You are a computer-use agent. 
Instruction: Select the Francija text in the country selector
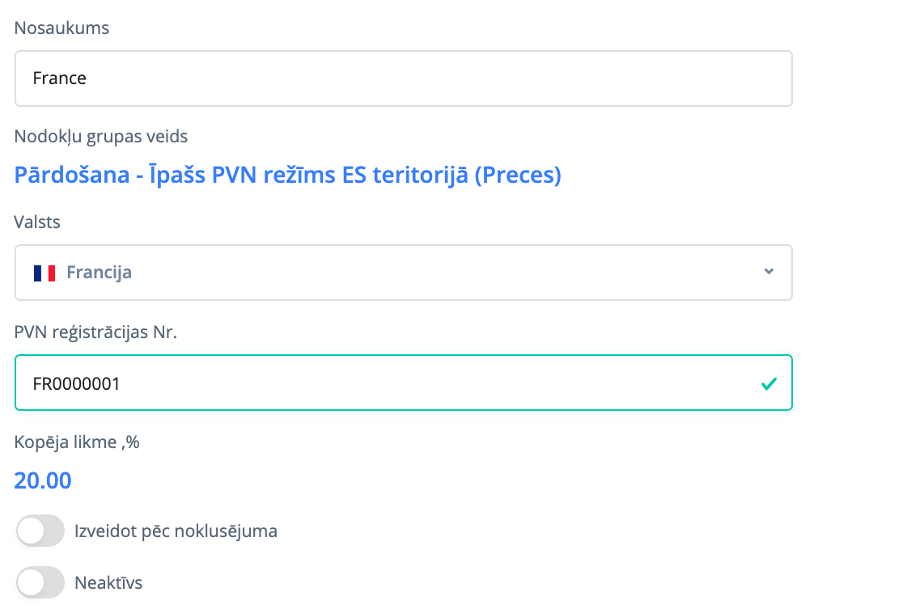coord(99,272)
